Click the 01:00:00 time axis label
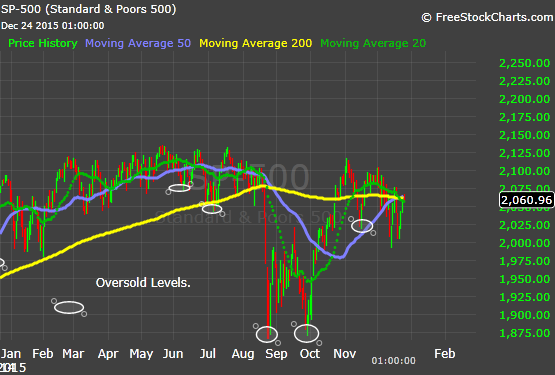 click(393, 361)
